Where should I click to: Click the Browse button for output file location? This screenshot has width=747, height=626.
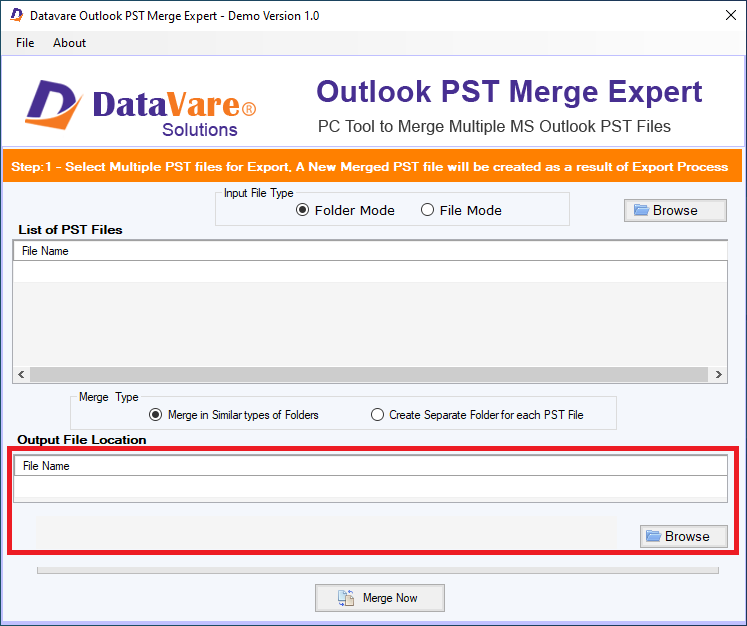point(684,536)
